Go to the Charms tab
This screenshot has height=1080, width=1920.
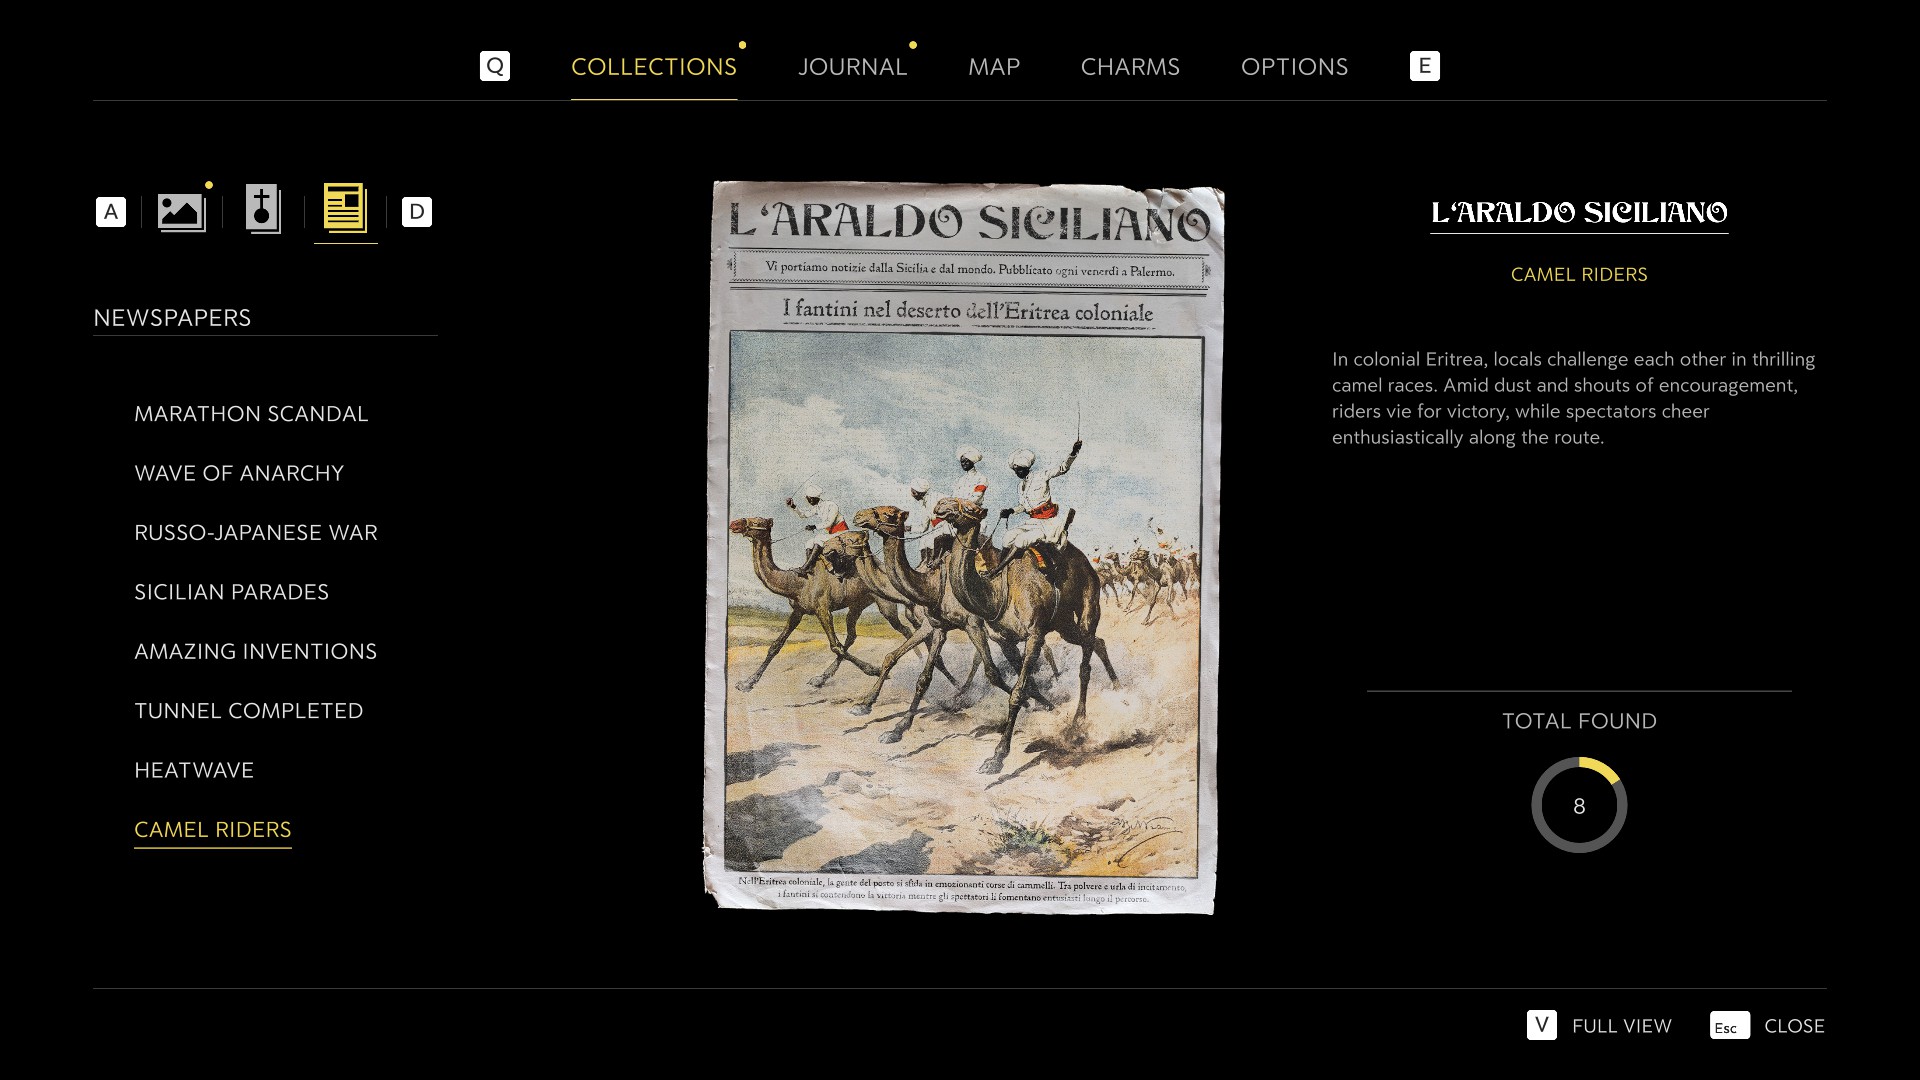[x=1130, y=67]
